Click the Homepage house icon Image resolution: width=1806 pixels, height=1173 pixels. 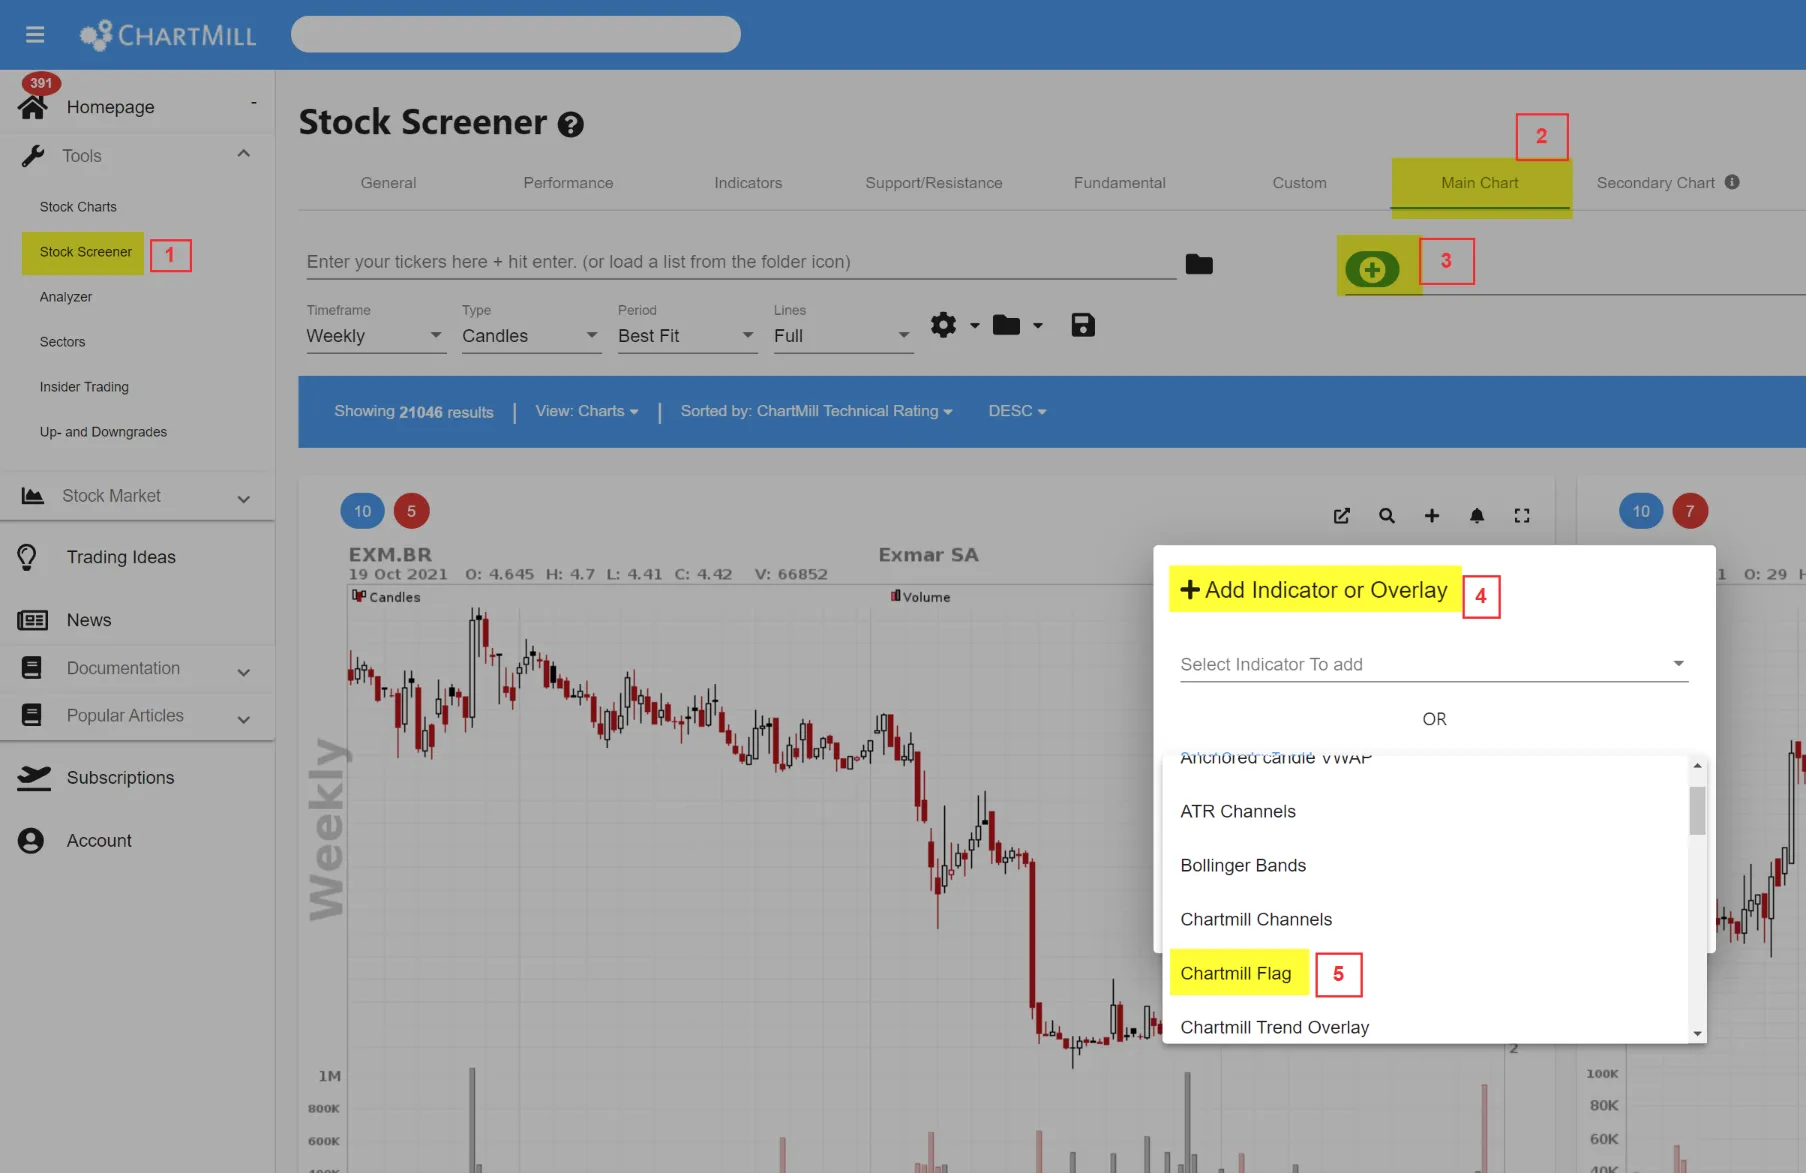point(32,107)
